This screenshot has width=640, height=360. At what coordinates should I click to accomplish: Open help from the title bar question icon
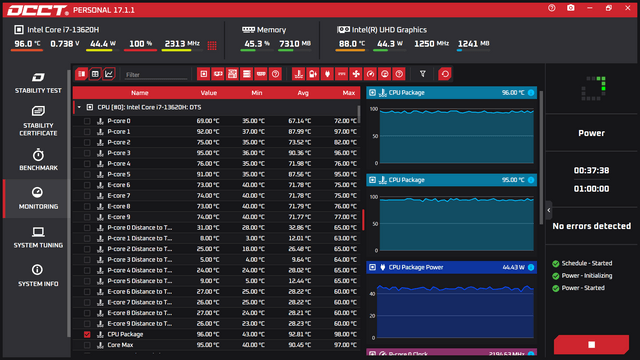click(x=551, y=8)
